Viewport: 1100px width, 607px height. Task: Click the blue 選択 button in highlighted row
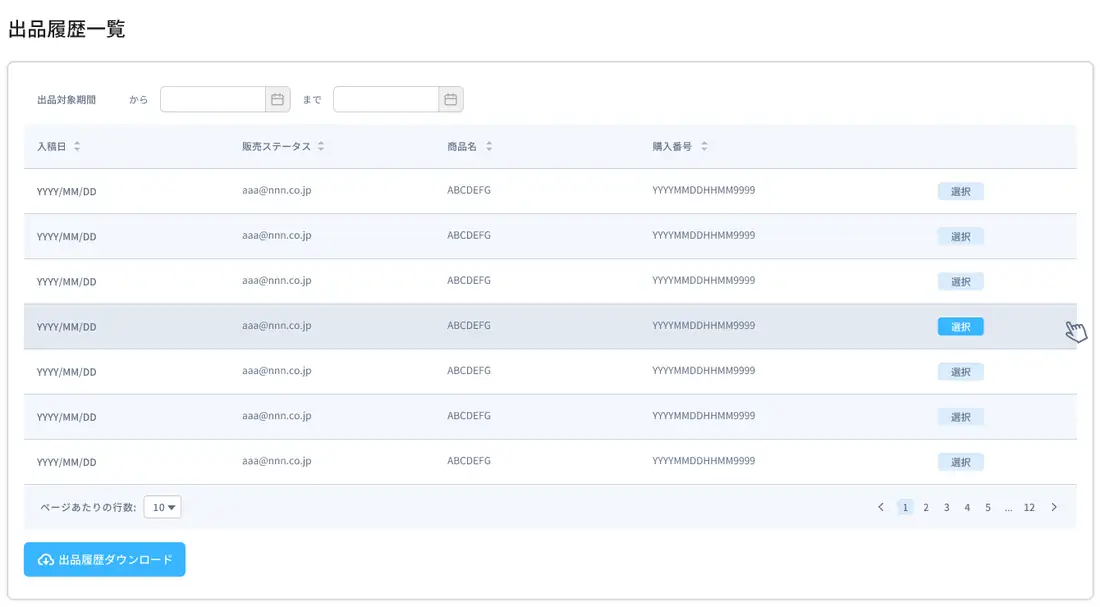click(x=960, y=327)
